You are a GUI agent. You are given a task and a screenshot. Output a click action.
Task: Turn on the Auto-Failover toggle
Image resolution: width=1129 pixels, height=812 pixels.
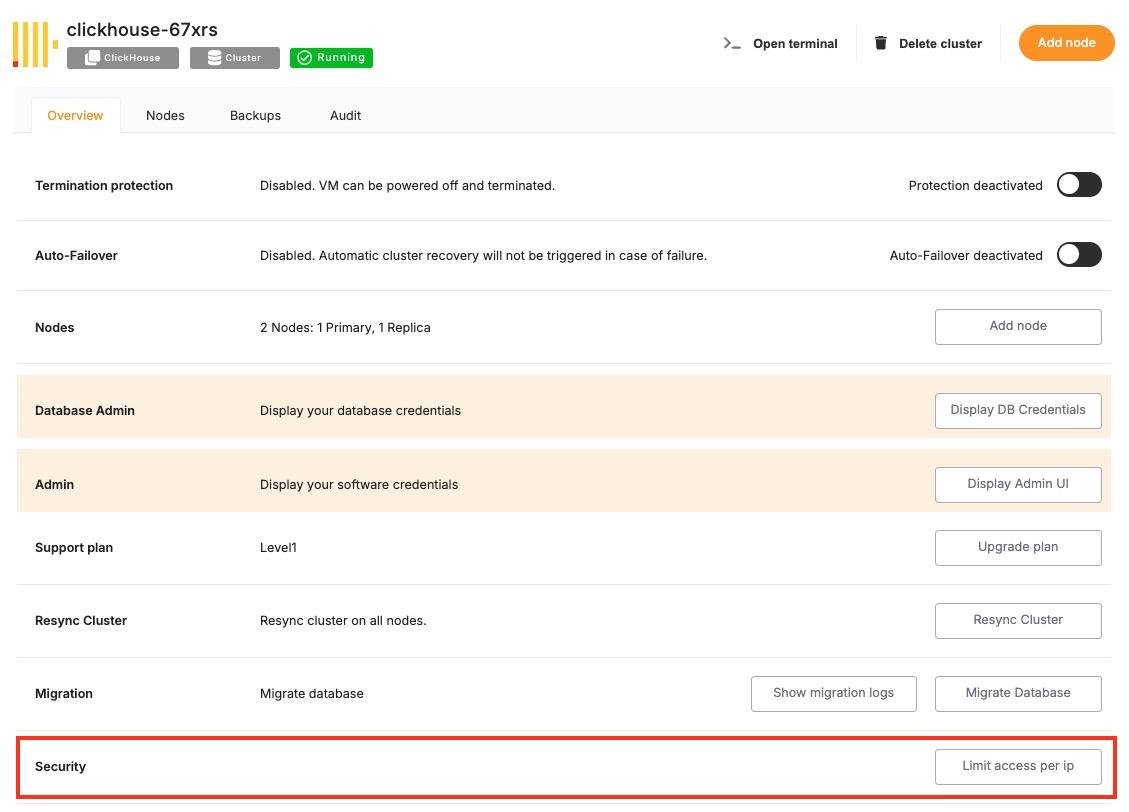tap(1078, 255)
